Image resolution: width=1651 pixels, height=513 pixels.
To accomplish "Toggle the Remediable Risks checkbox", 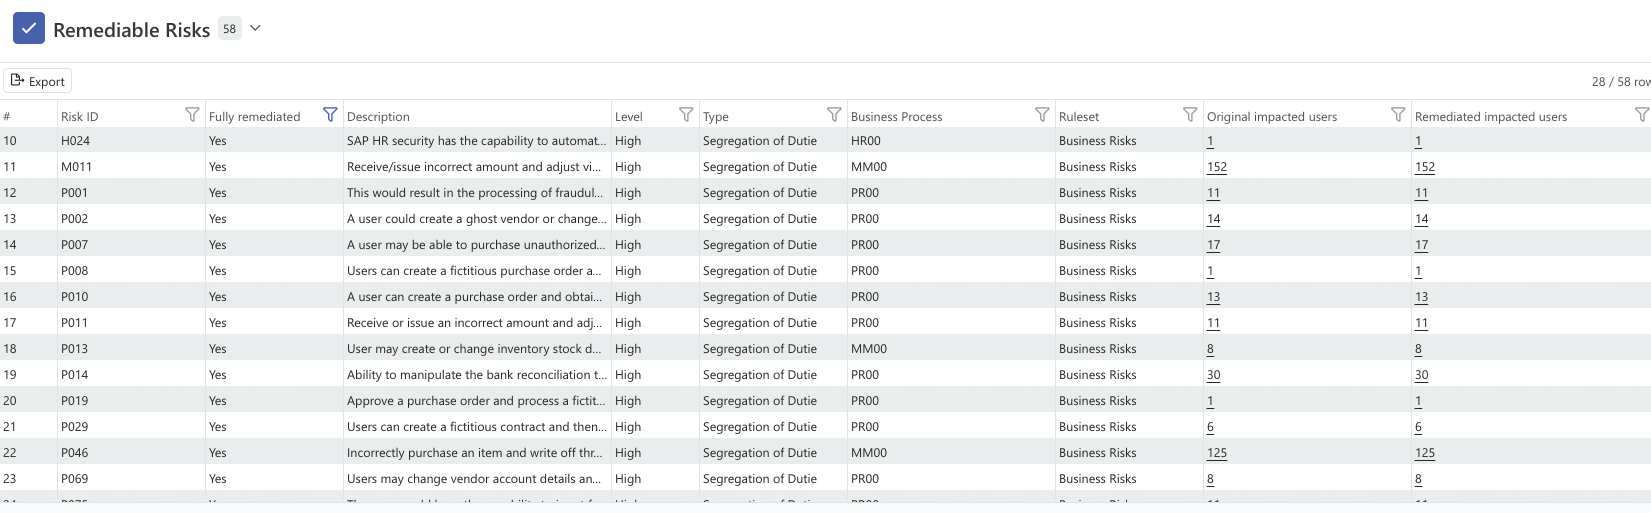I will point(29,28).
